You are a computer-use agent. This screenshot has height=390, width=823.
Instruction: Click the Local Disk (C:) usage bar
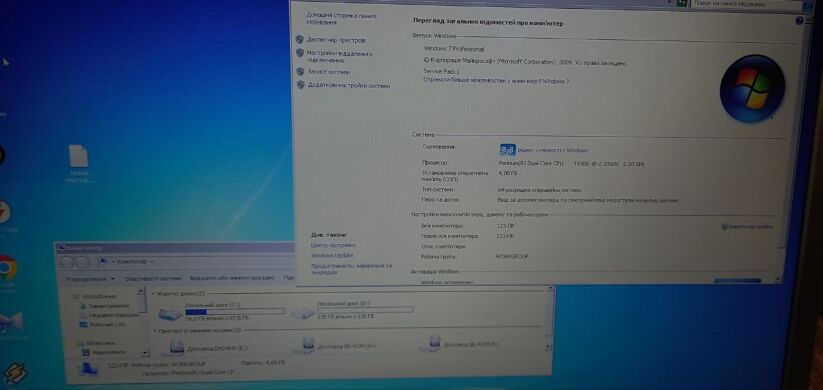coord(235,312)
